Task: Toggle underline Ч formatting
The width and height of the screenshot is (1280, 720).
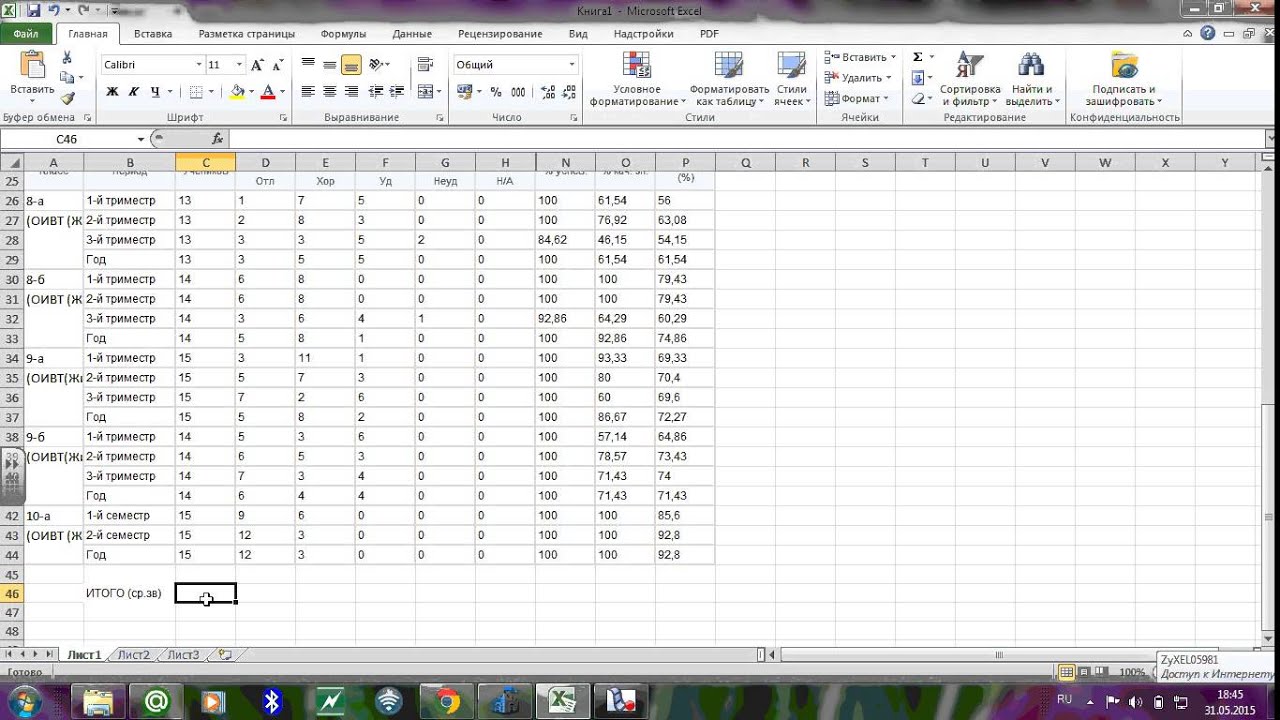Action: coord(155,91)
